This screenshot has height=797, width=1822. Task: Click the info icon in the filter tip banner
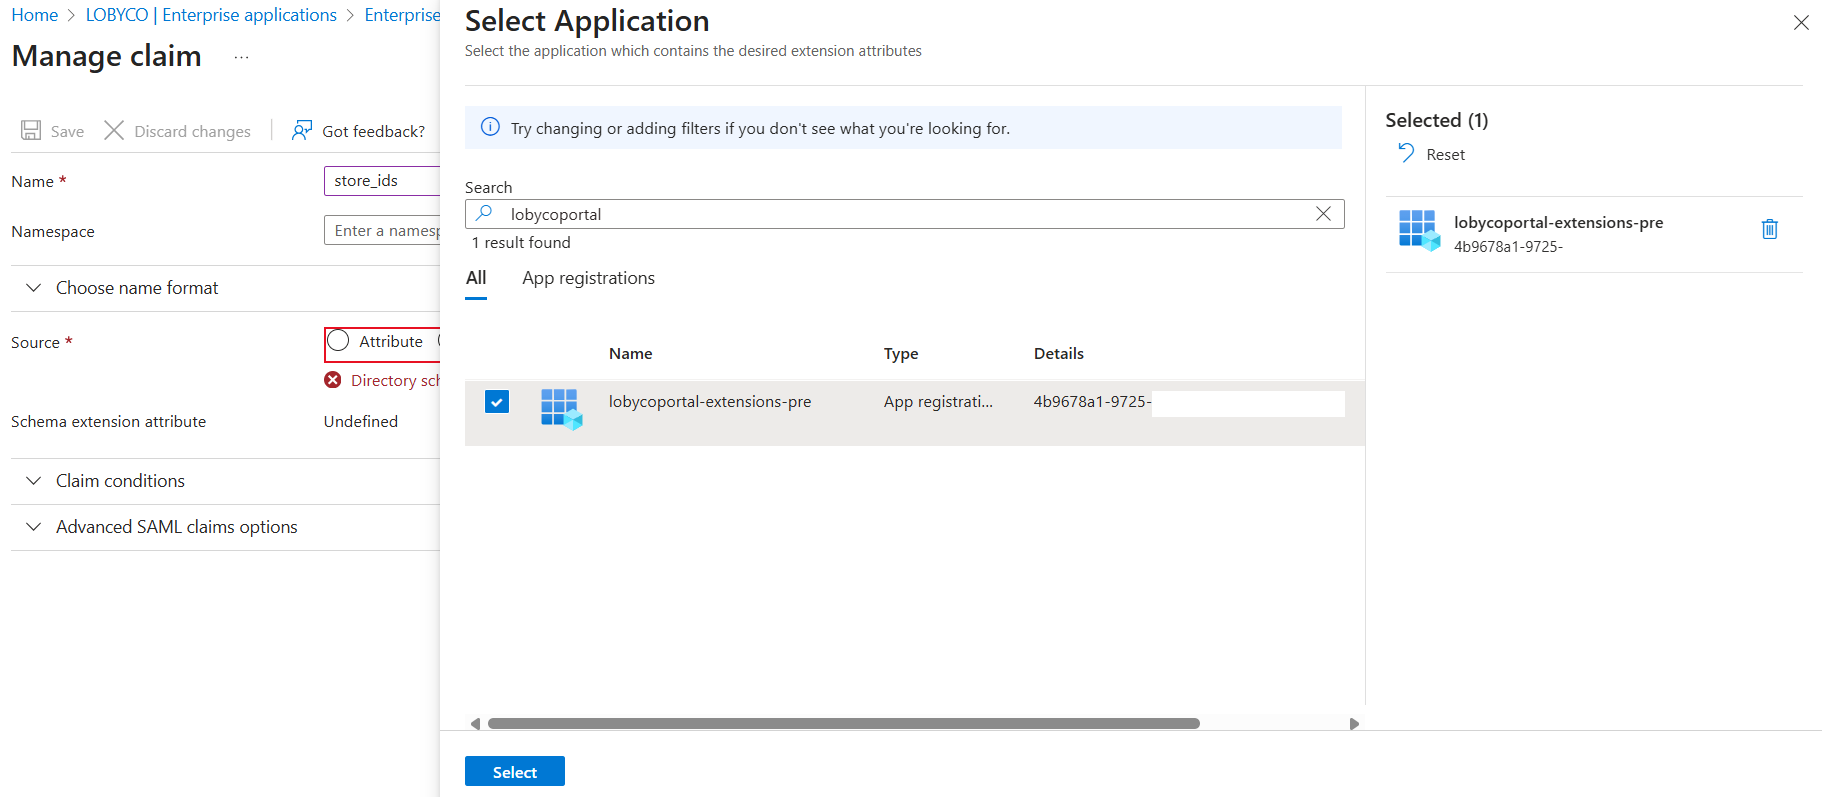(490, 127)
